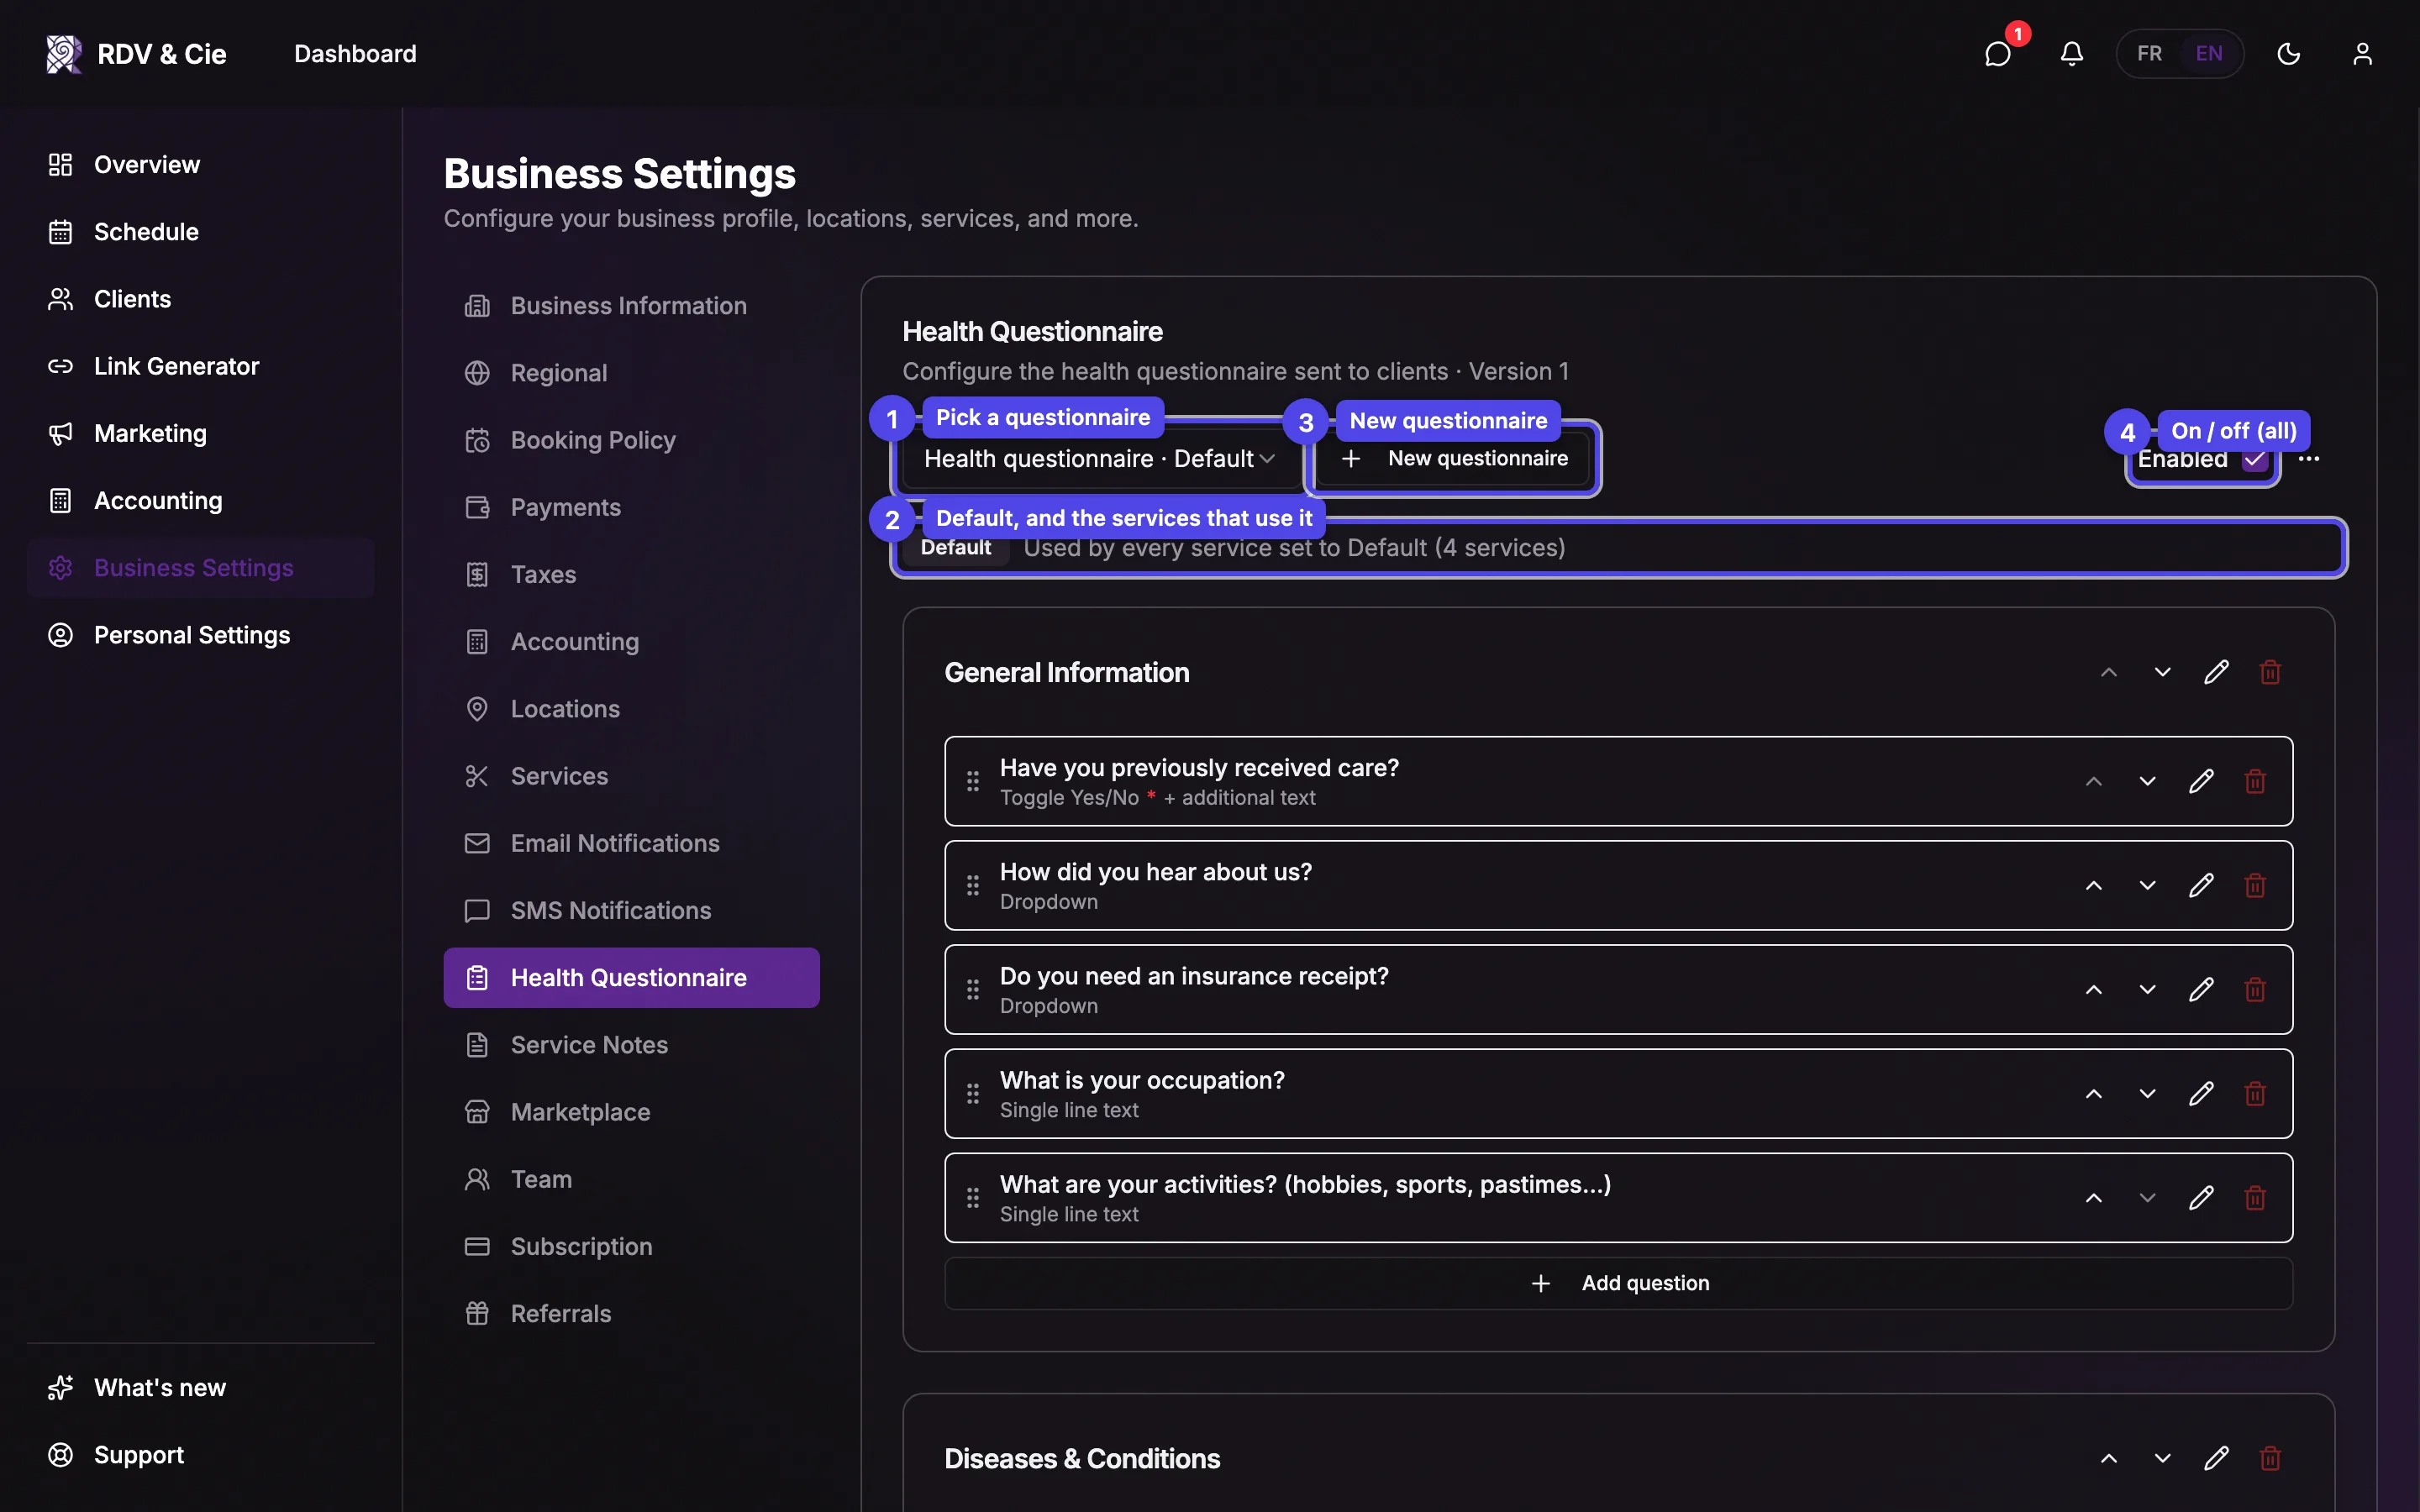Viewport: 2420px width, 1512px height.
Task: Open the Dashboard link in header
Action: click(x=355, y=53)
